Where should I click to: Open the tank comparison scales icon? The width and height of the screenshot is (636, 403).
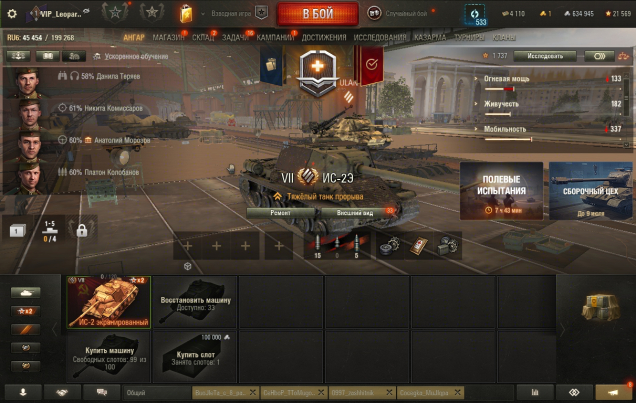coord(623,56)
